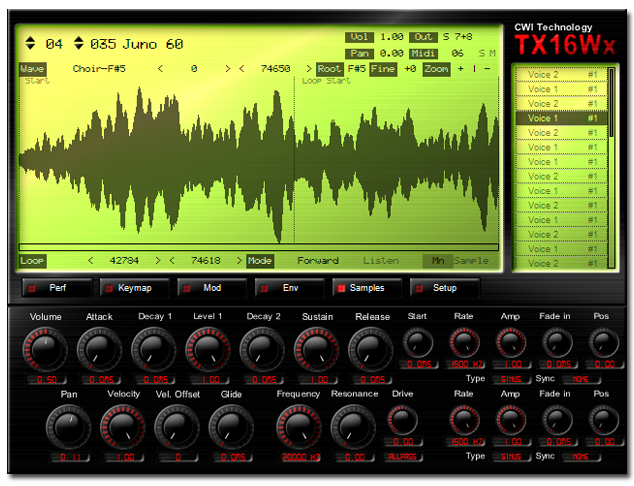Screen dimensions: 634x486
Task: Zoom out waveform with minus
Action: (487, 69)
